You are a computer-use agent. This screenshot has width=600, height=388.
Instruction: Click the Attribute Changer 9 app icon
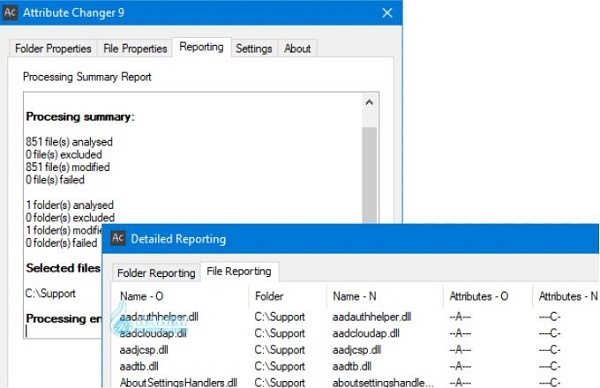[x=10, y=12]
